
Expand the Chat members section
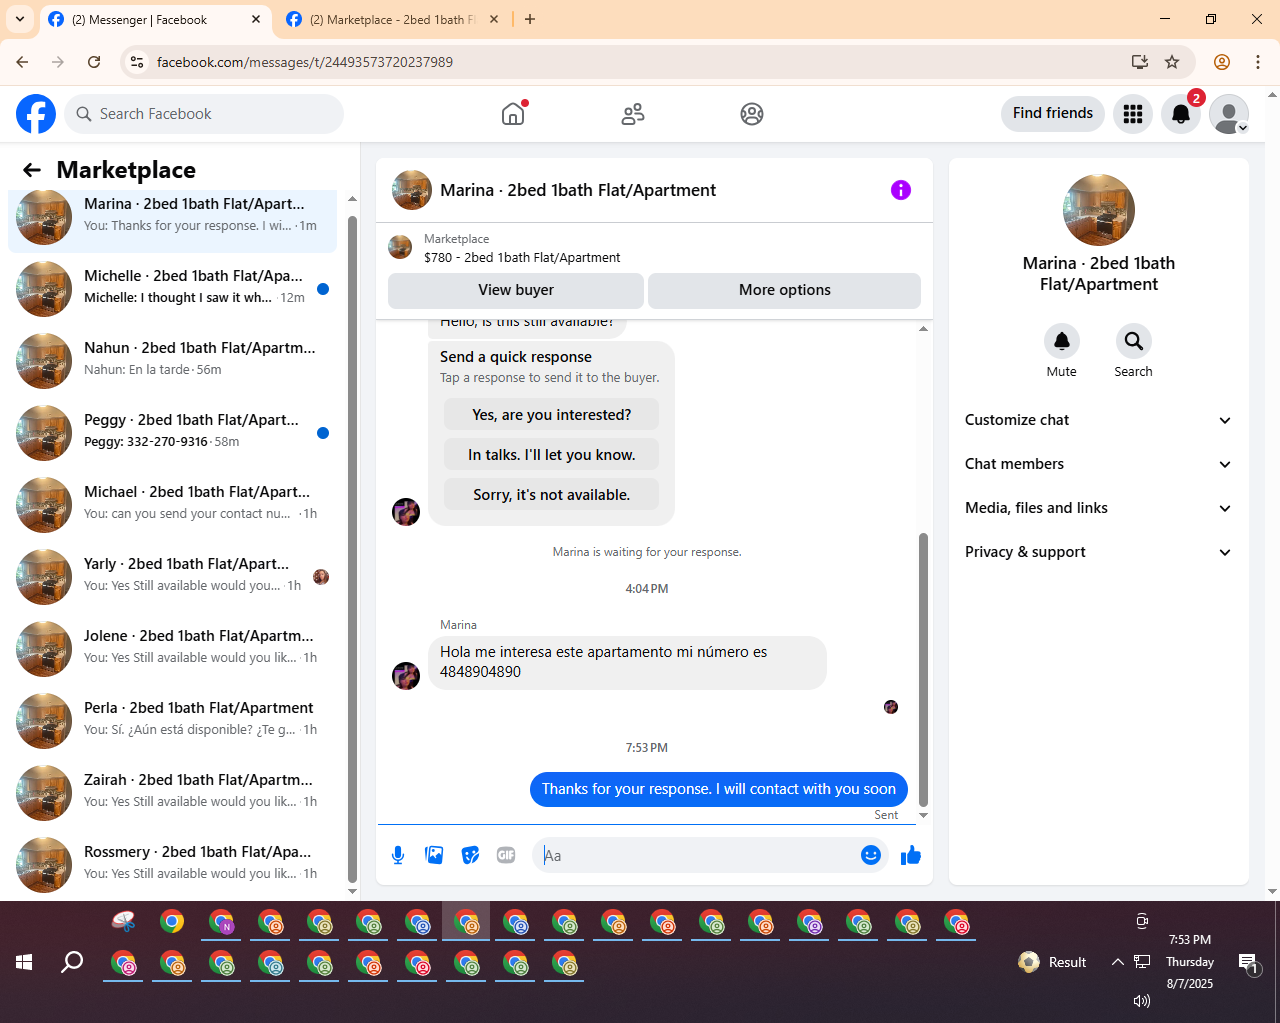pos(1099,464)
